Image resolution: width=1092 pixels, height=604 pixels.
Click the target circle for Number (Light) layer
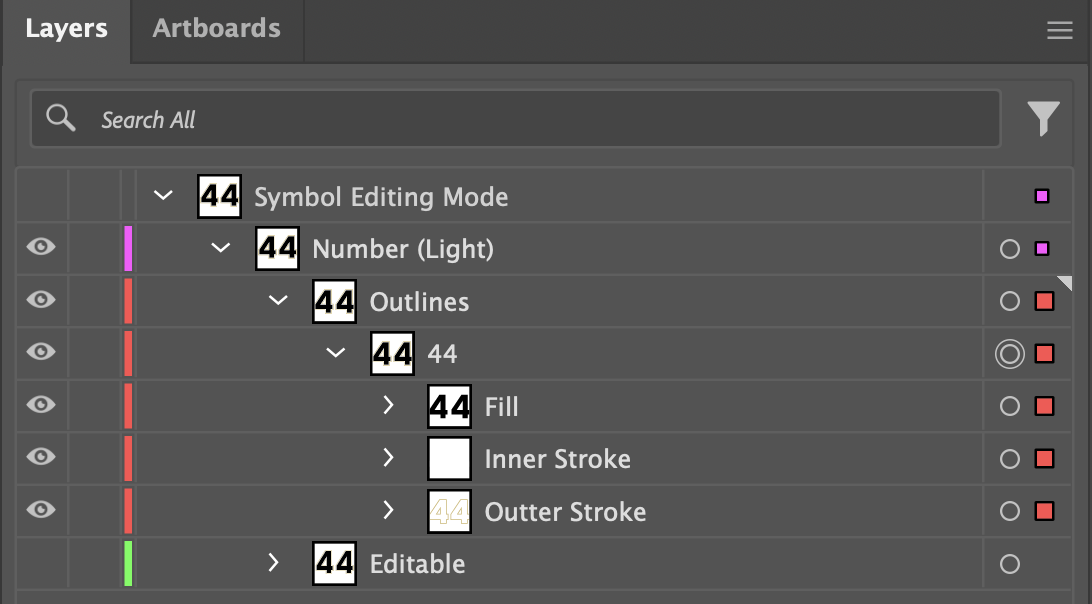pyautogui.click(x=1010, y=249)
